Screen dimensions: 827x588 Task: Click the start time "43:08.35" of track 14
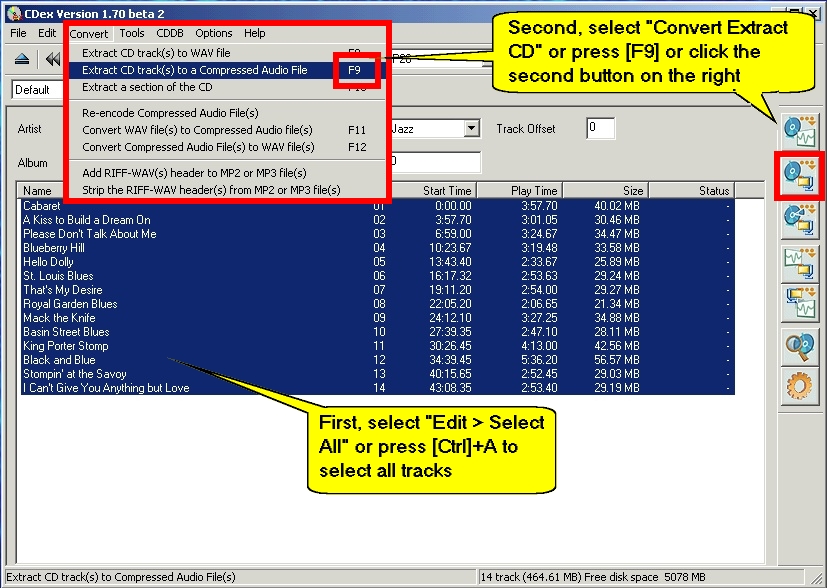[450, 388]
